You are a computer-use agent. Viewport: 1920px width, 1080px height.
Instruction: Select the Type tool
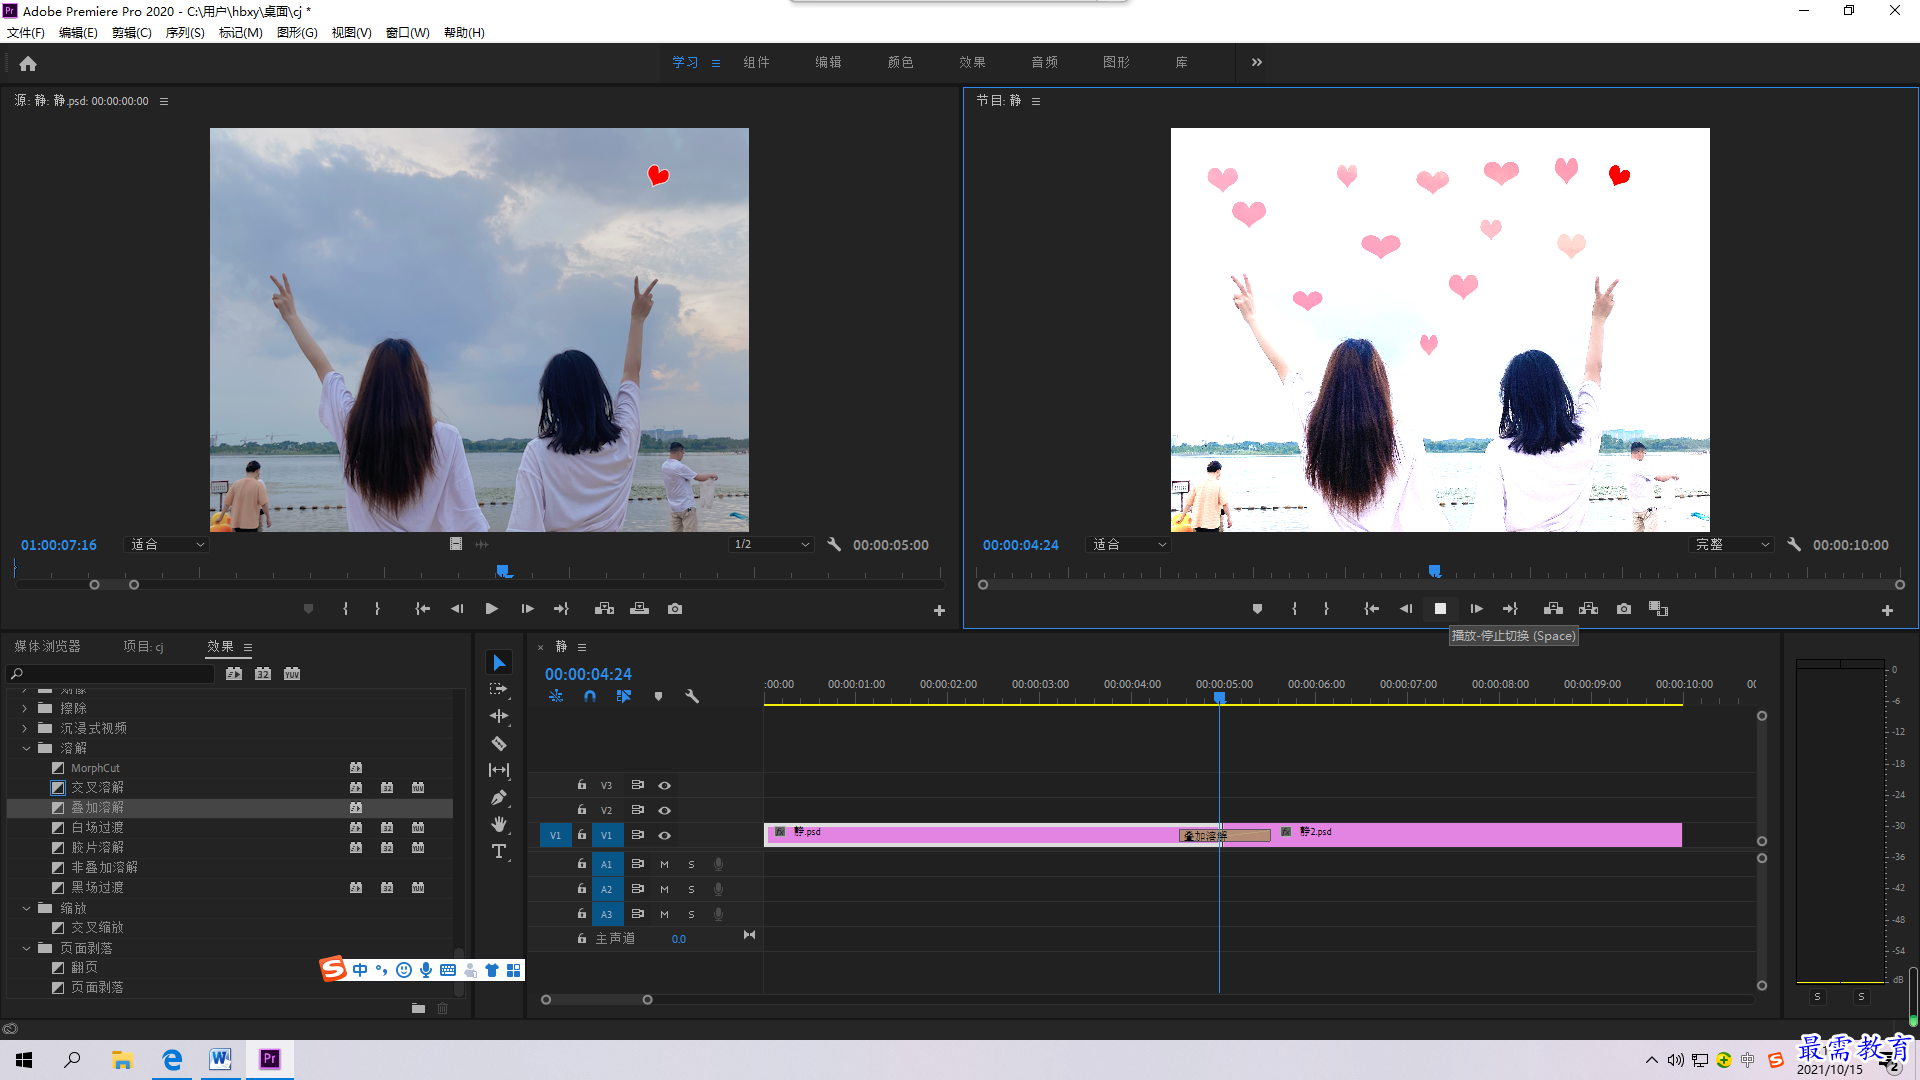coord(499,851)
